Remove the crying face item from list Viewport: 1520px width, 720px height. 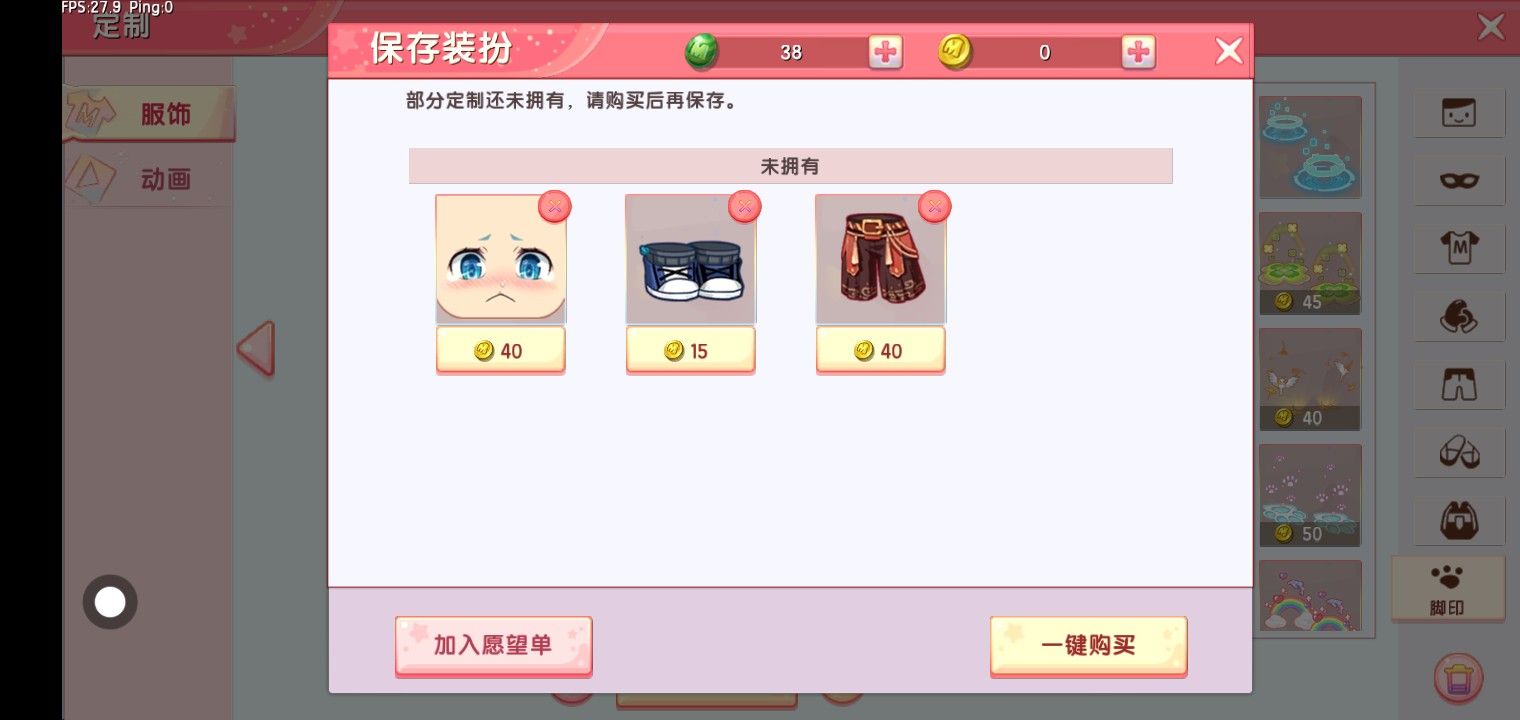[x=555, y=206]
